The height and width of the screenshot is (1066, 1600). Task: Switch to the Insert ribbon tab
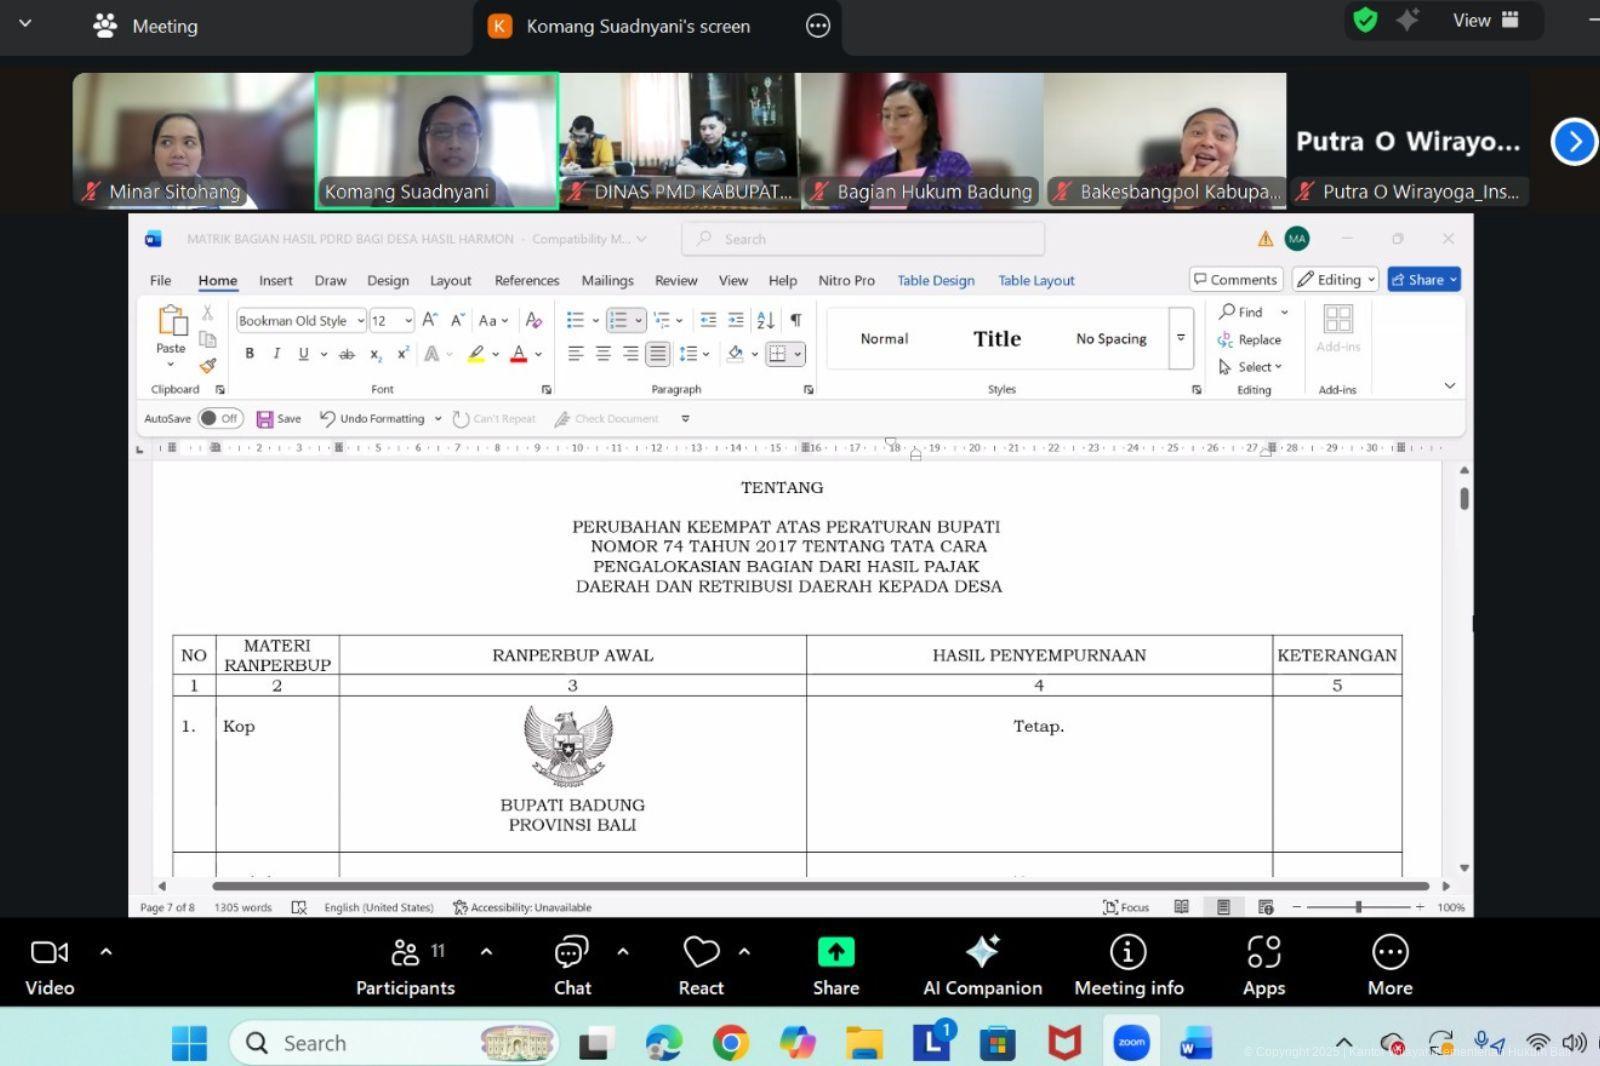(275, 281)
